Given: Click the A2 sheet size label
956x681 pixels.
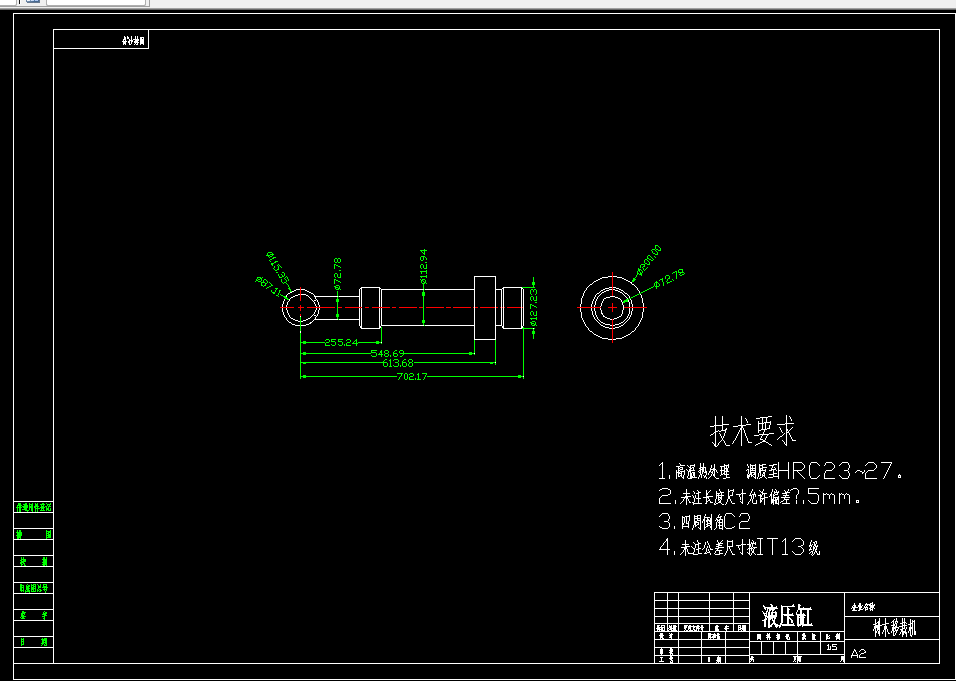Looking at the screenshot, I should tap(858, 654).
